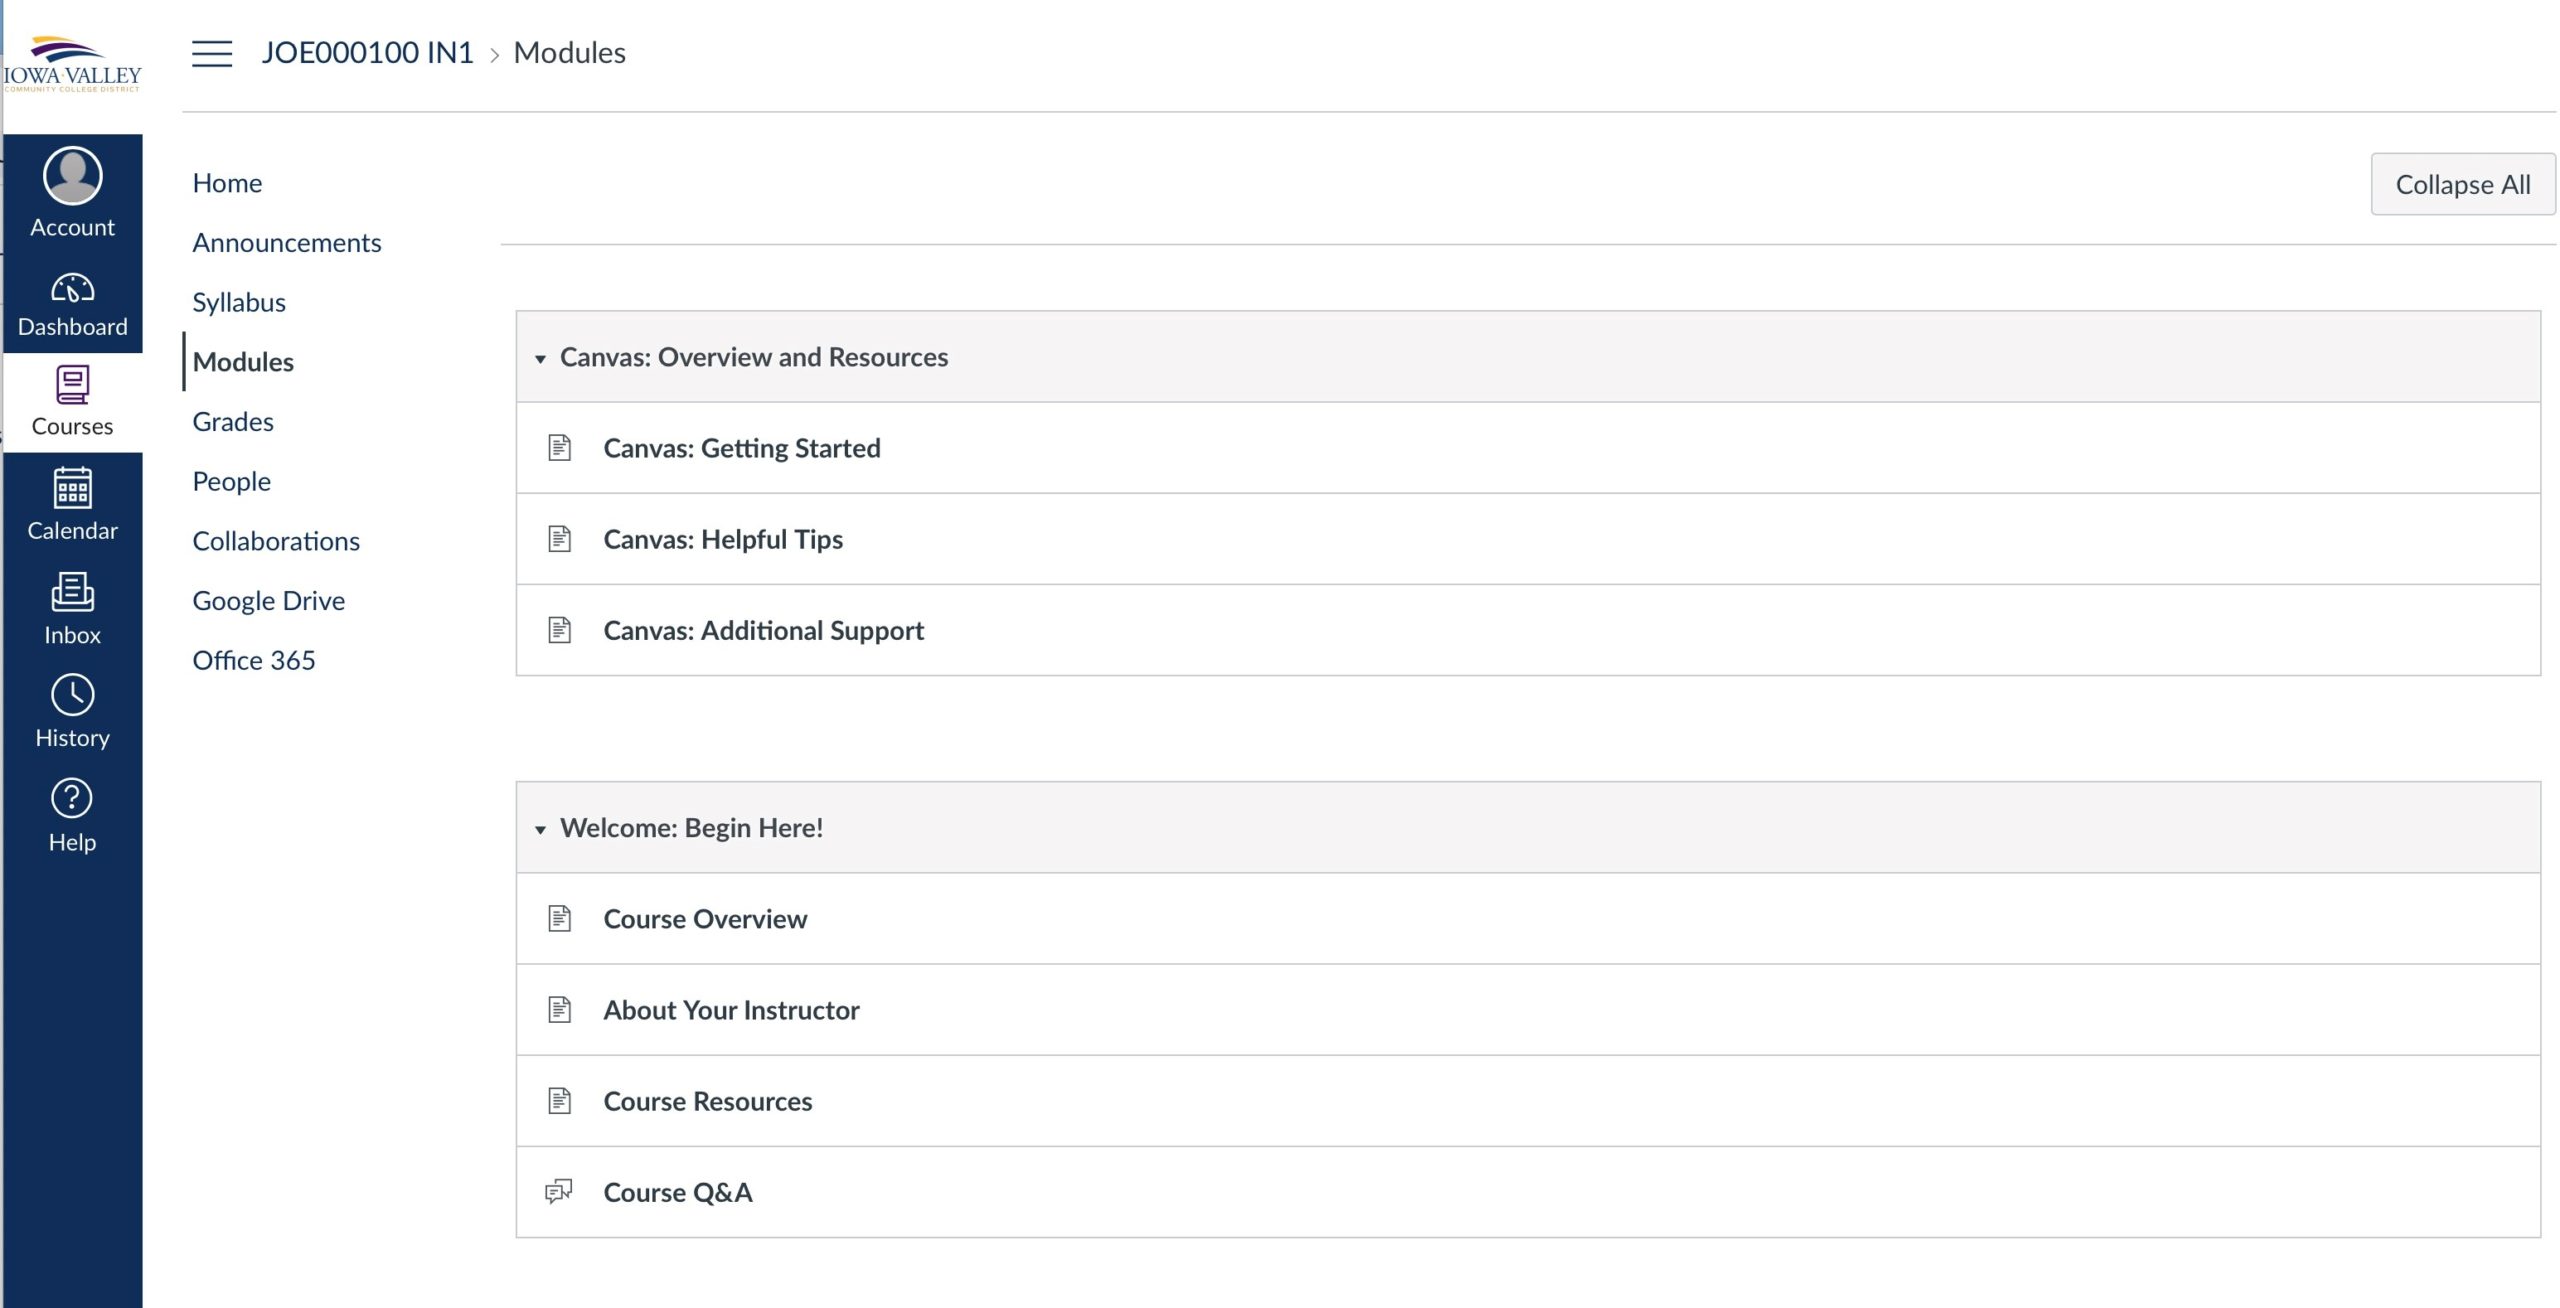Collapse the Welcome: Begin Here! module

pos(540,829)
